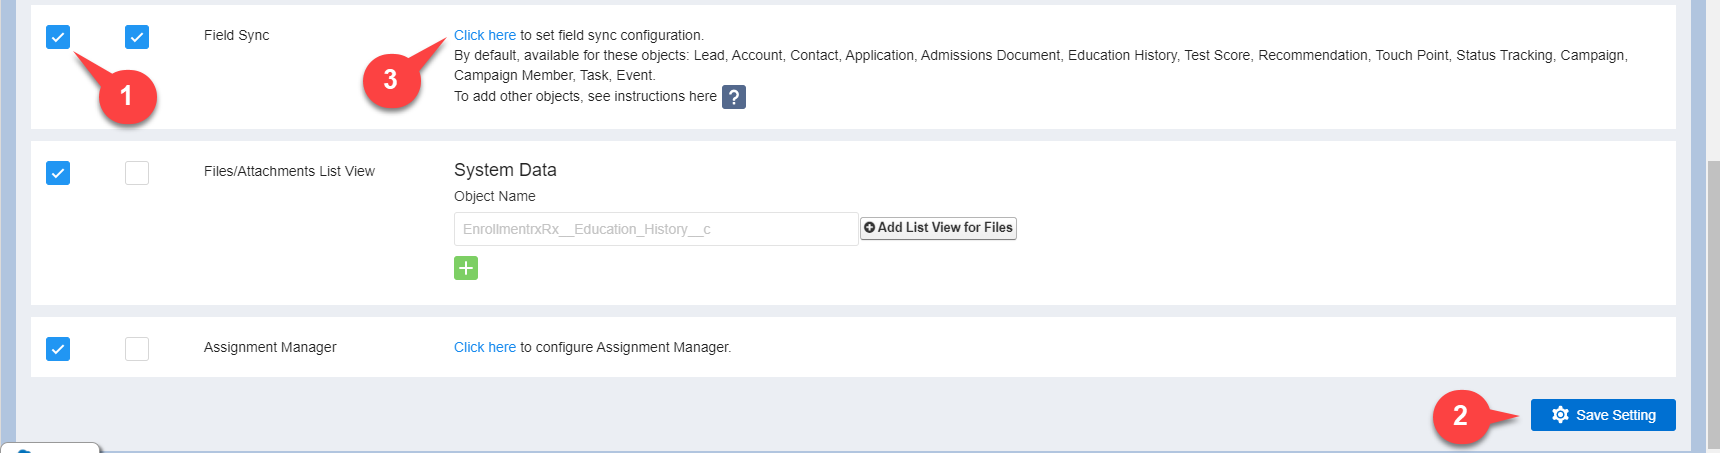Uncheck the first Field Sync checkbox
This screenshot has height=453, width=1720.
point(58,37)
